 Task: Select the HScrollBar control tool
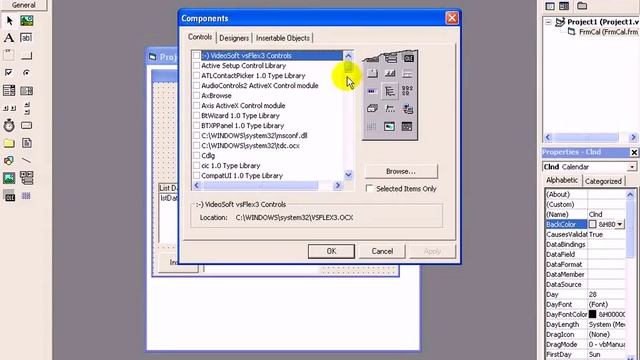(9, 108)
